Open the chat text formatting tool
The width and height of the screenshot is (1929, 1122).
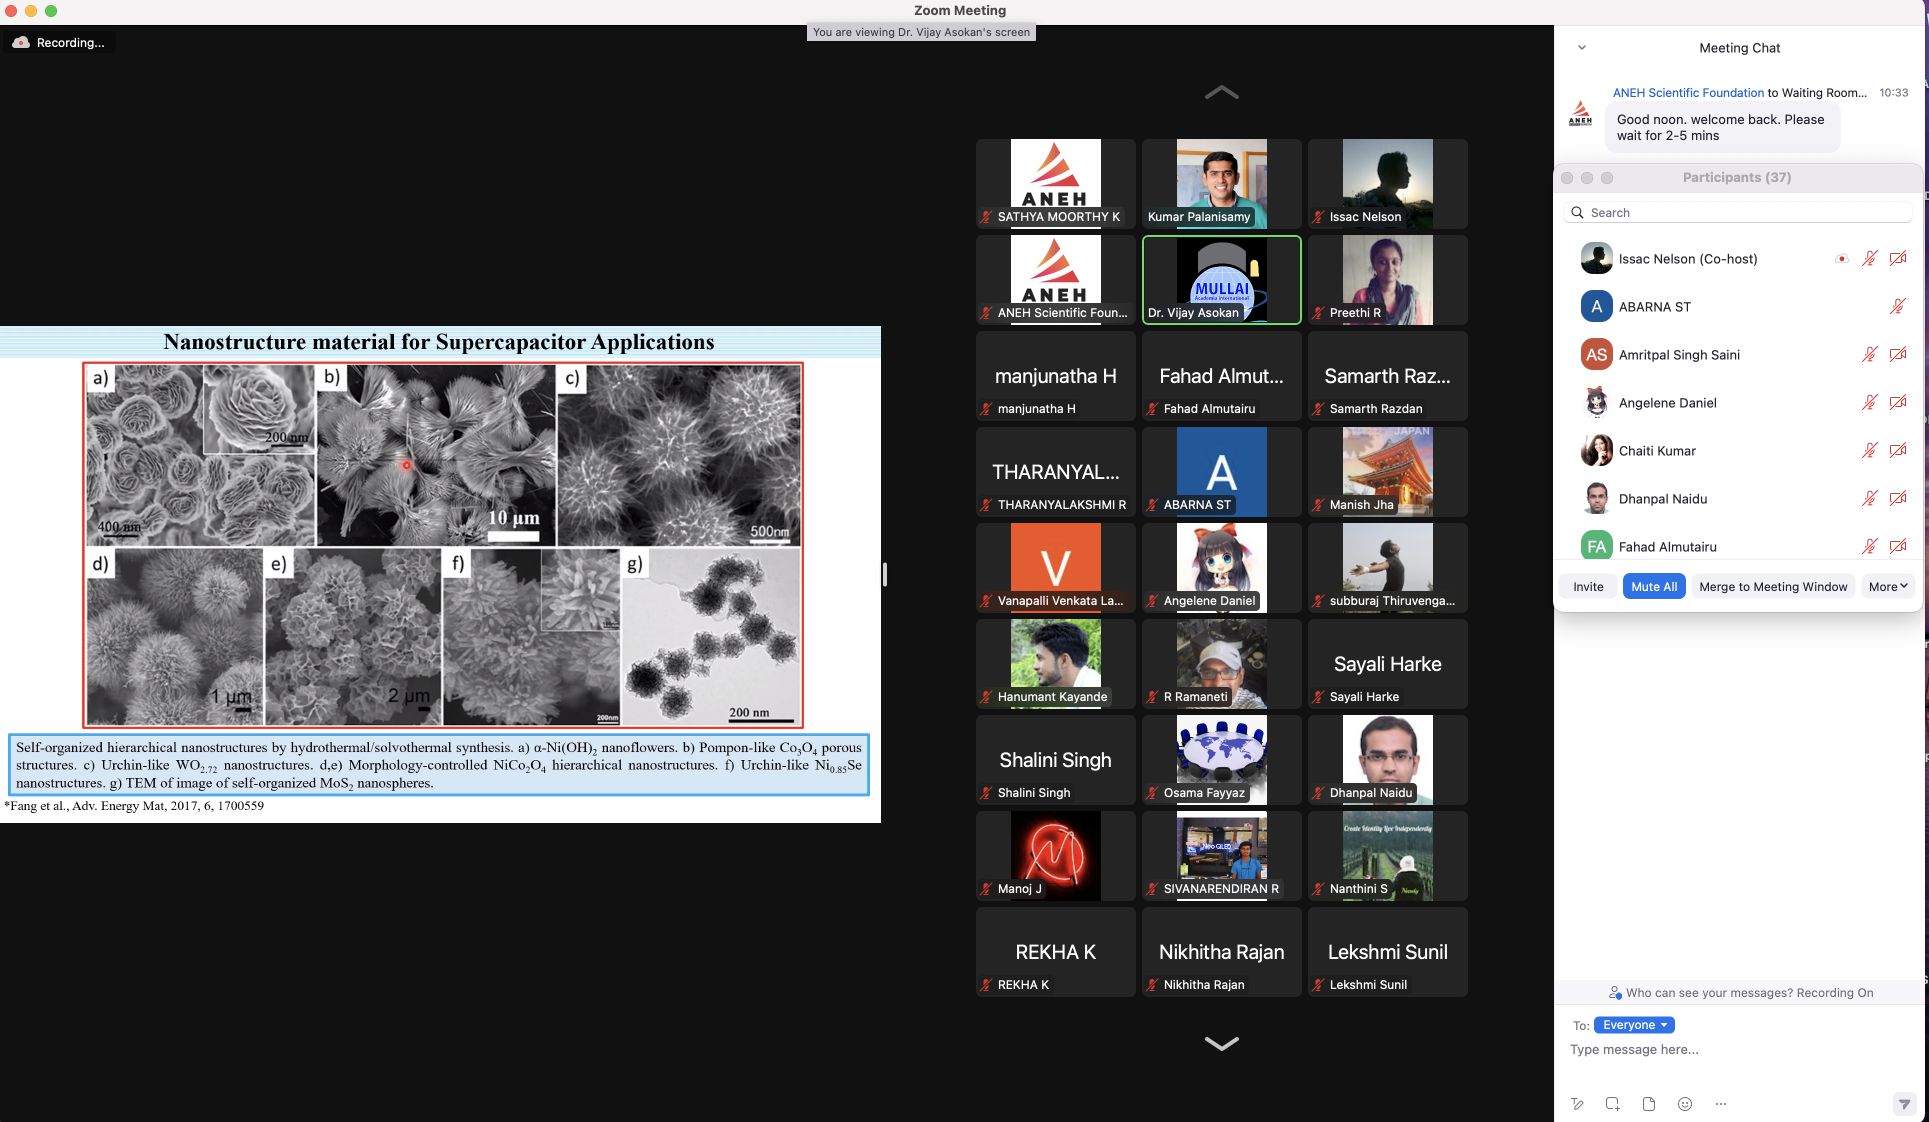coord(1577,1104)
